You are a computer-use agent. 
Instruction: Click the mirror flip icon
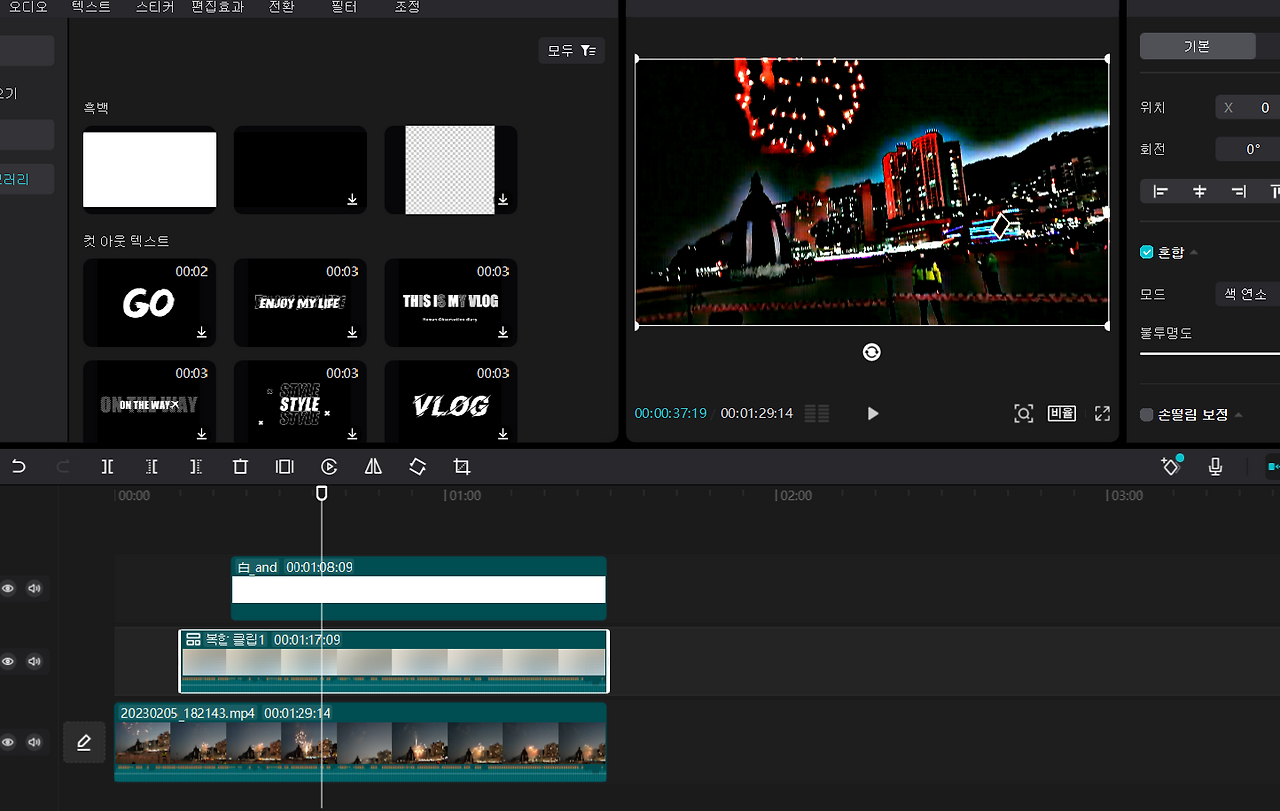click(373, 466)
